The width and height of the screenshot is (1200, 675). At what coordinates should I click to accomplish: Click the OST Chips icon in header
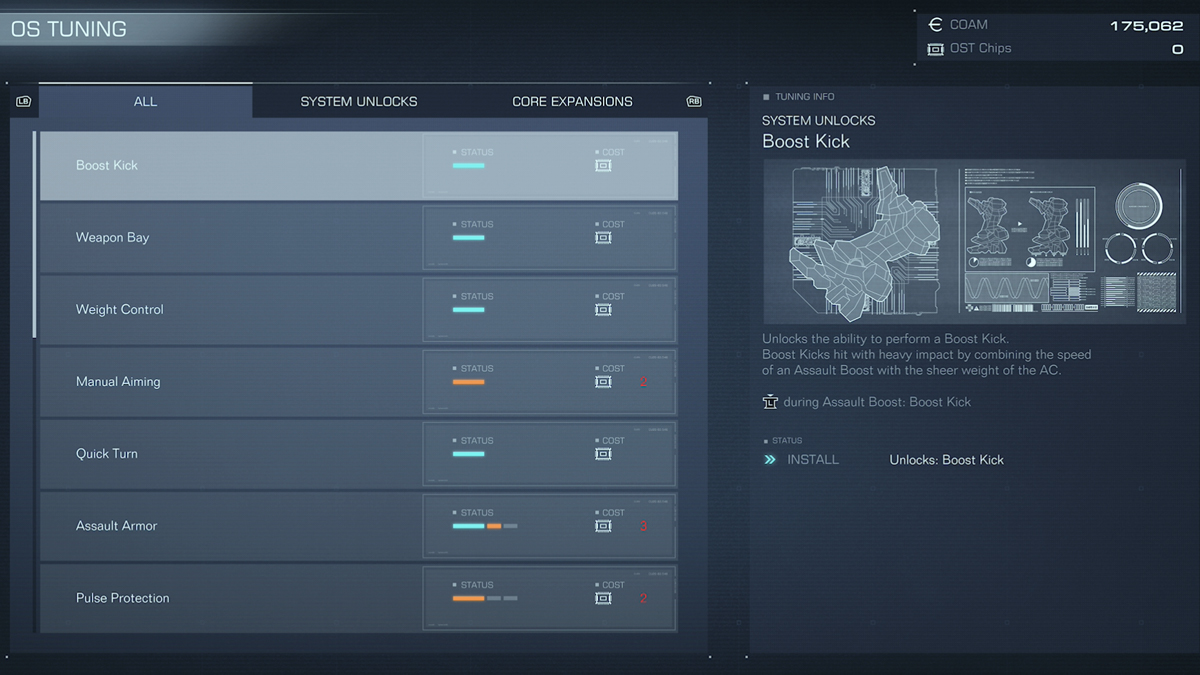(935, 49)
